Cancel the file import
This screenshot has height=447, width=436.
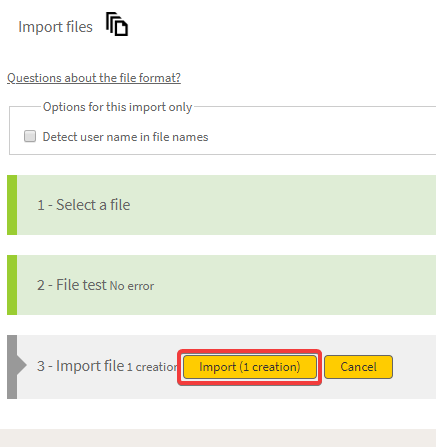pos(358,367)
